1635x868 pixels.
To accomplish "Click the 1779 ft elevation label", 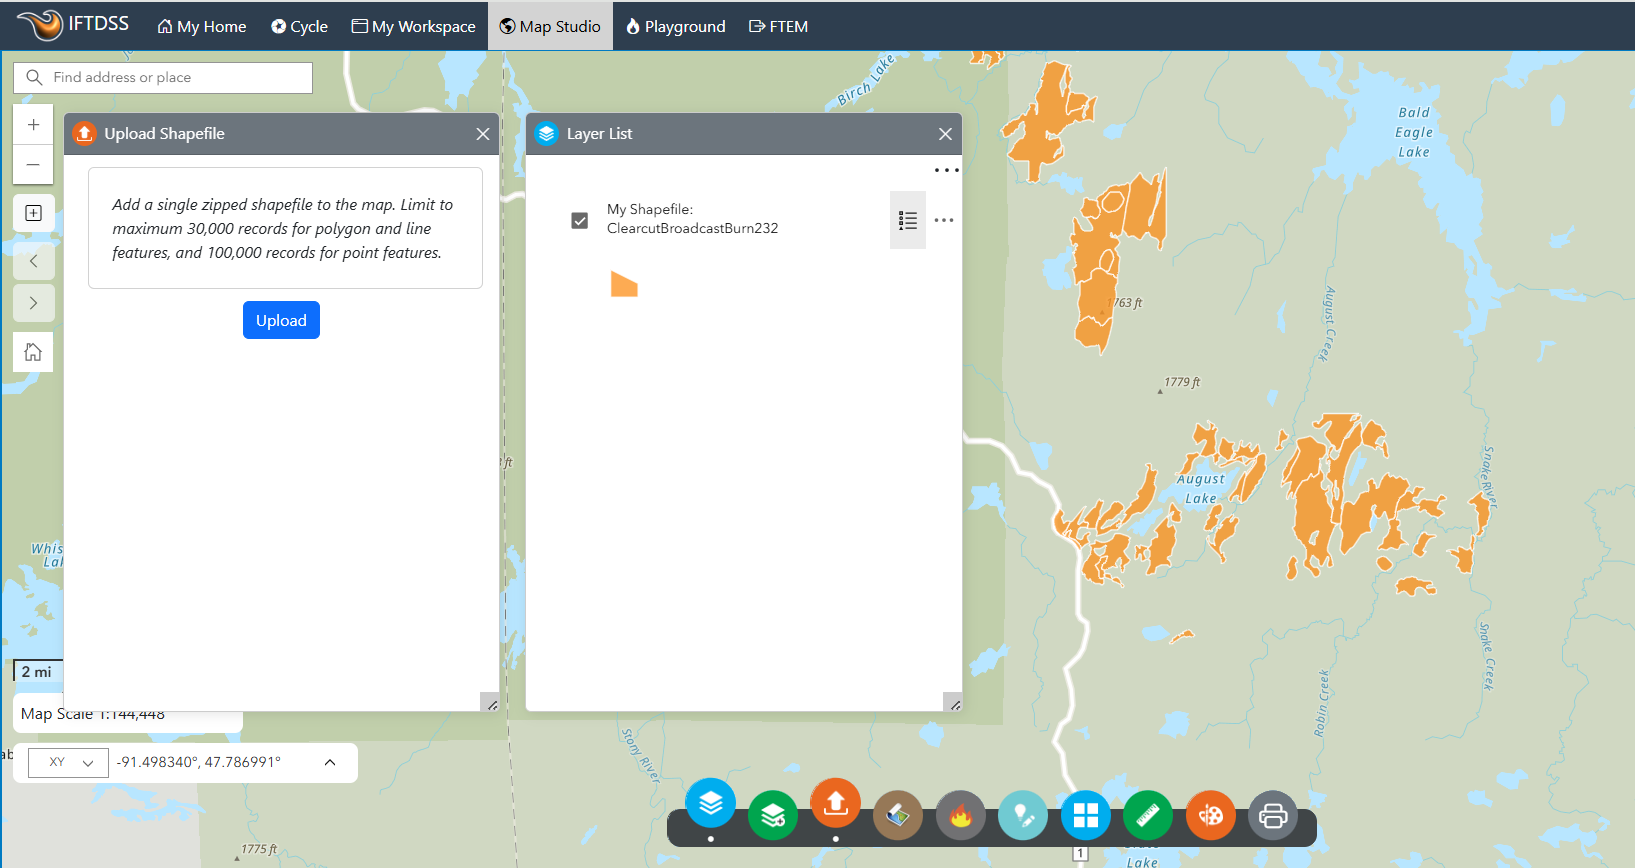I will tap(1182, 382).
